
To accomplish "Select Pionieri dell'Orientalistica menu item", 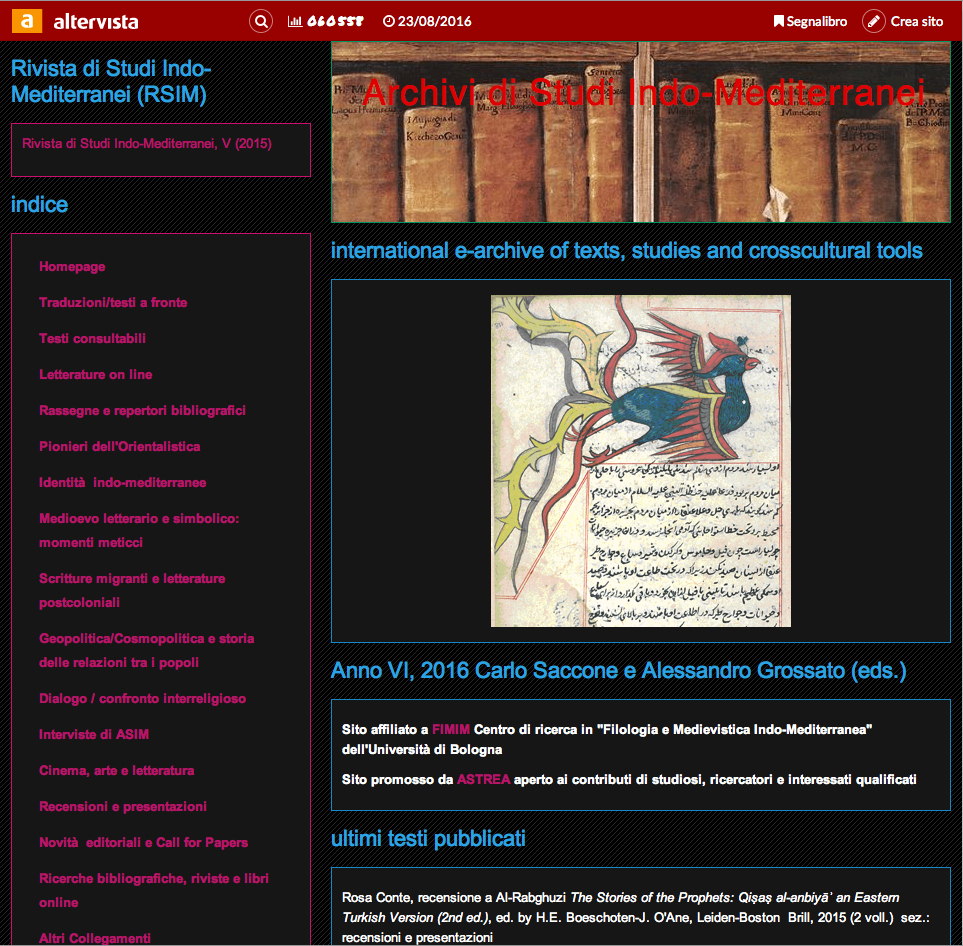I will point(119,447).
